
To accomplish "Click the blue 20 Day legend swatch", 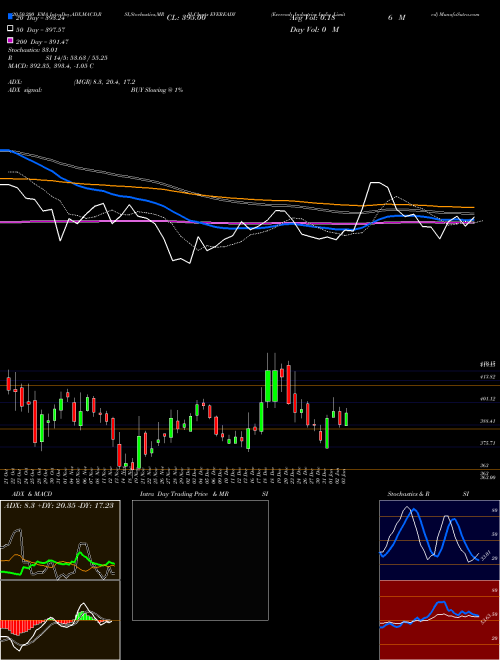I will 10,17.
